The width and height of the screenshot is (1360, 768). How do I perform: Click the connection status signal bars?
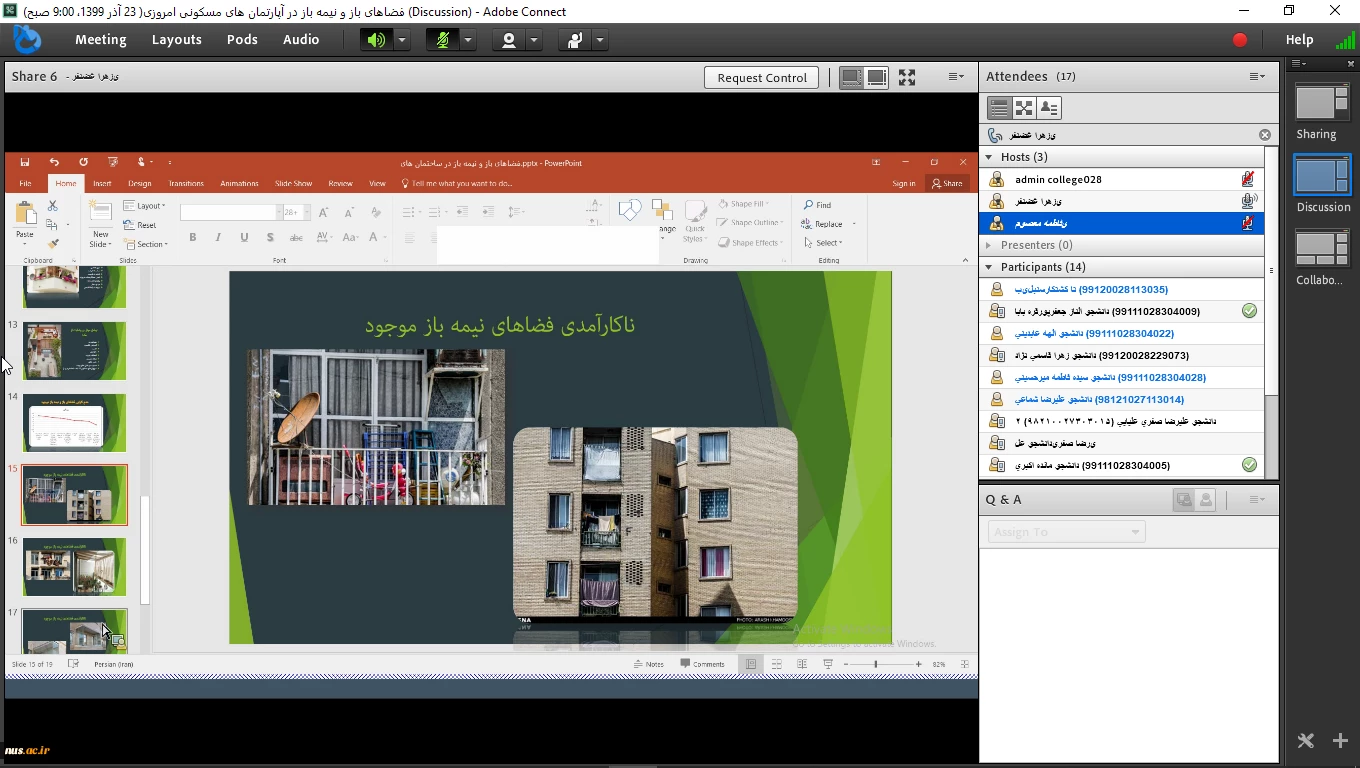(1345, 40)
